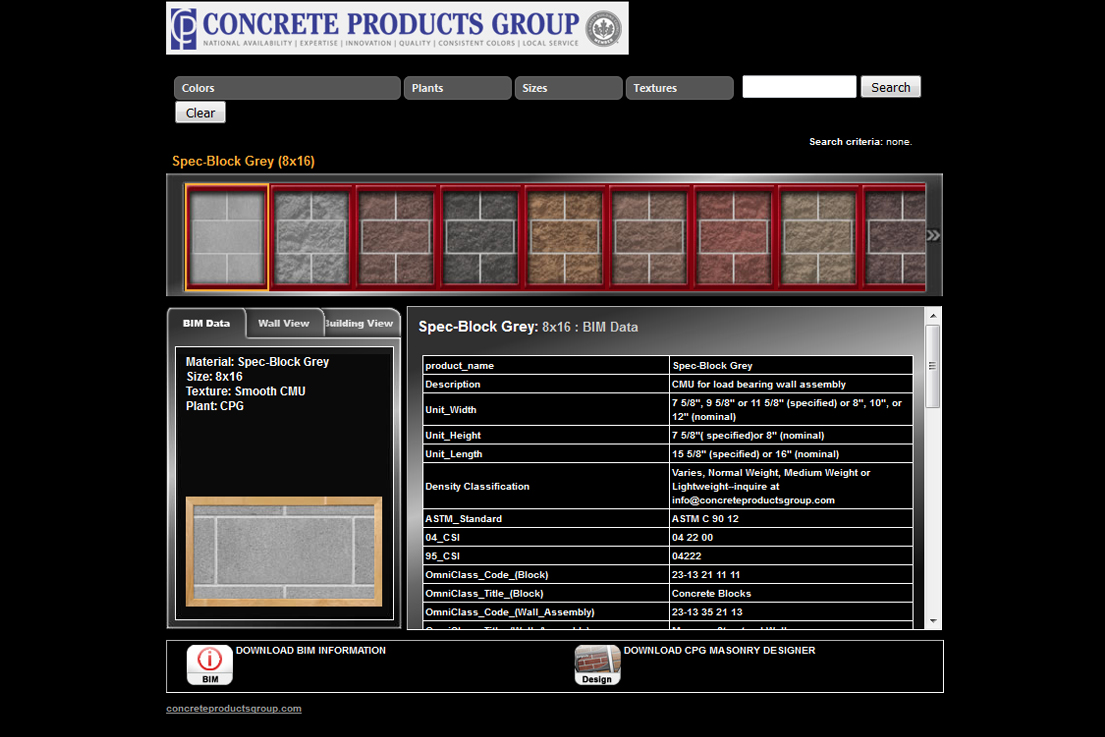Select the smooth grey Spec-Block swatch
The image size is (1105, 737).
(x=227, y=237)
